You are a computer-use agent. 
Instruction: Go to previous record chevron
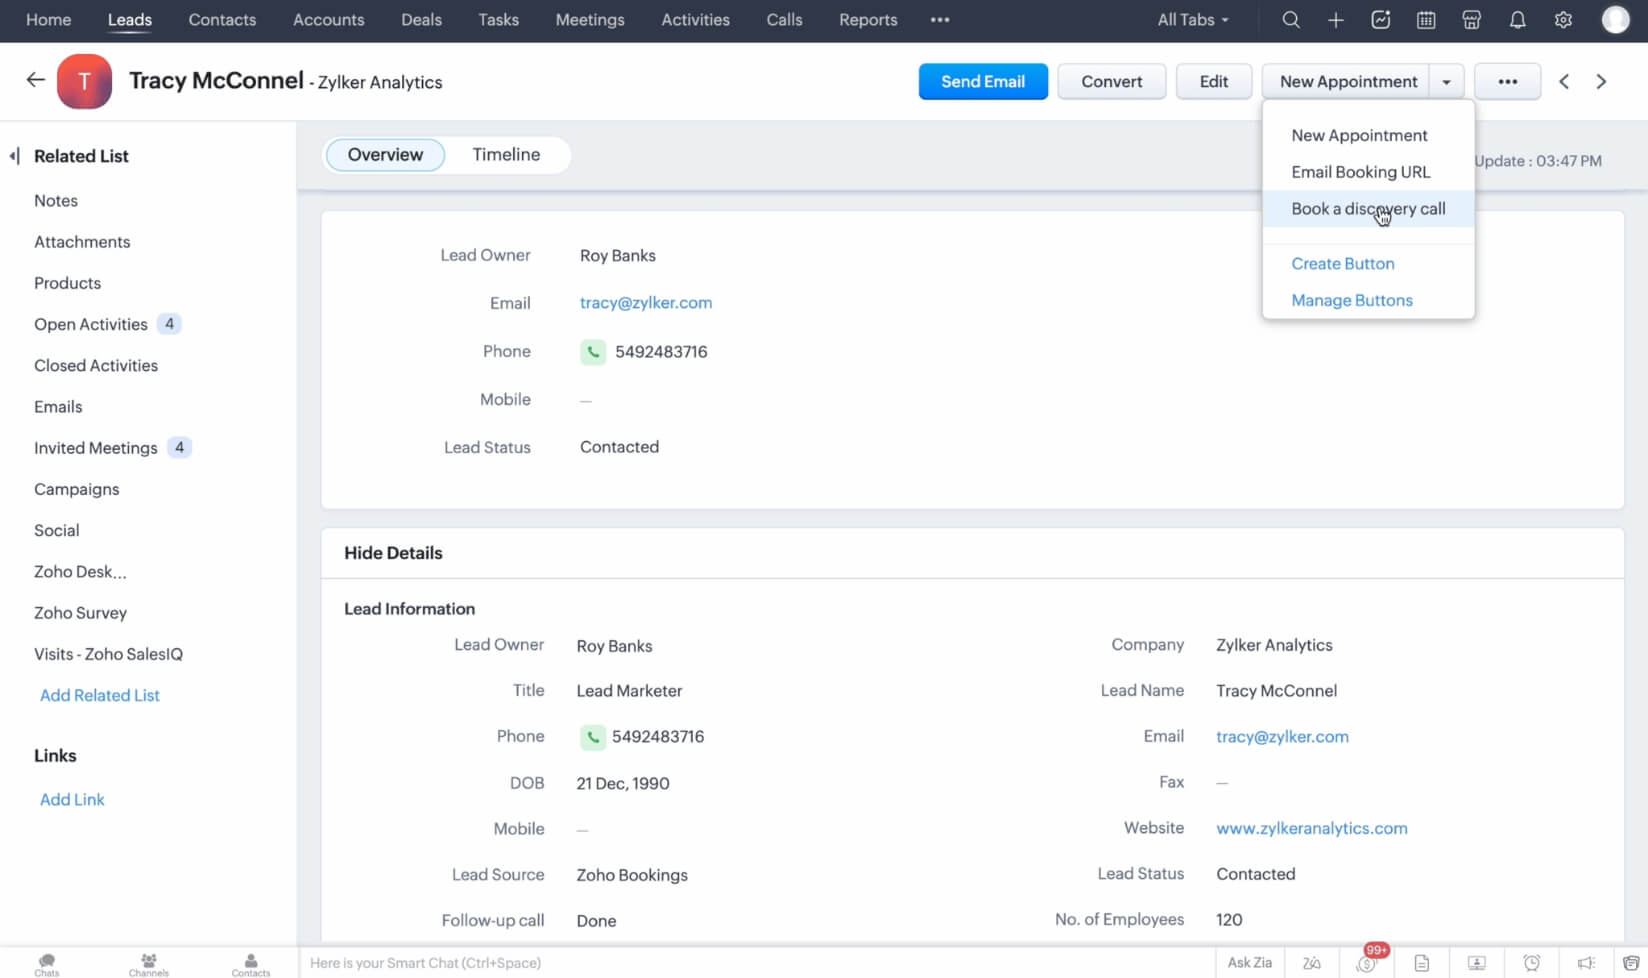1564,82
